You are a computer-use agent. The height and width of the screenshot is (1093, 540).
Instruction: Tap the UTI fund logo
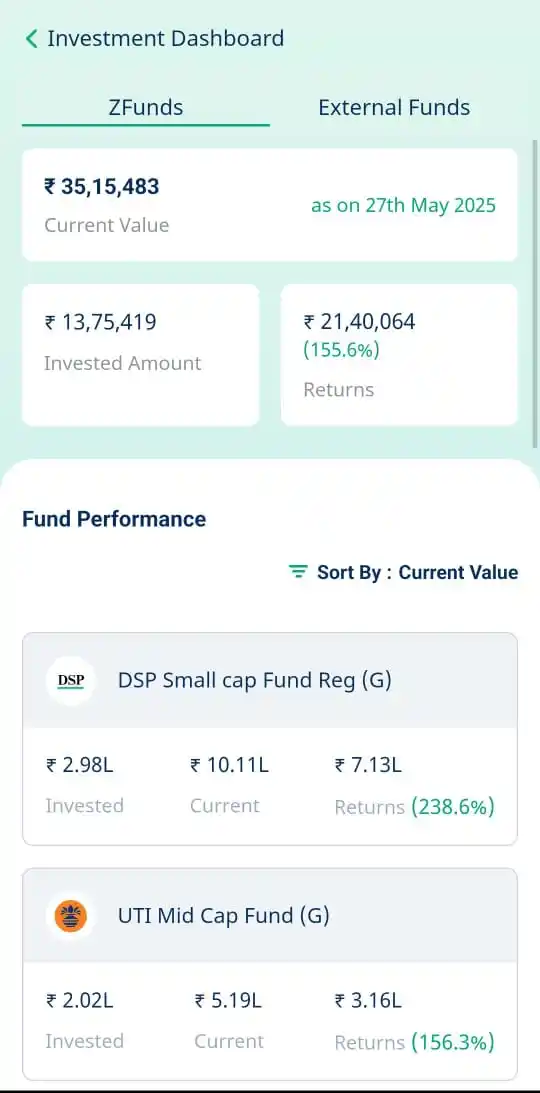point(70,916)
